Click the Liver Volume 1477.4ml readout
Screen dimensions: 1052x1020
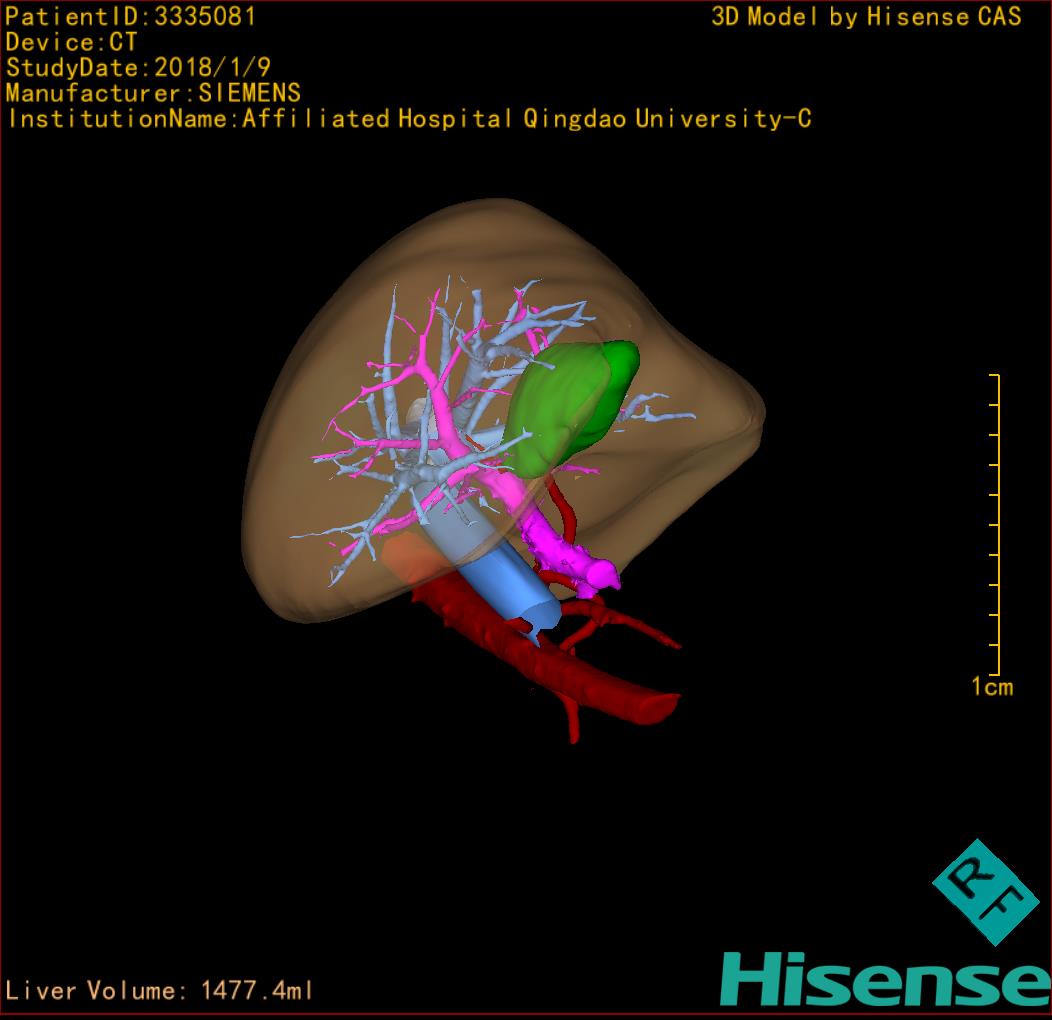(160, 991)
